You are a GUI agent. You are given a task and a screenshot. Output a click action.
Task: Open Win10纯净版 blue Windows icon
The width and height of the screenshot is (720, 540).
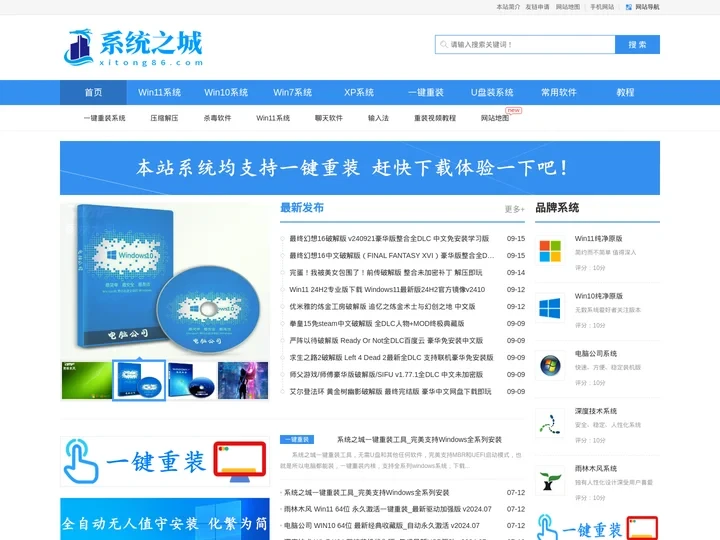point(550,308)
